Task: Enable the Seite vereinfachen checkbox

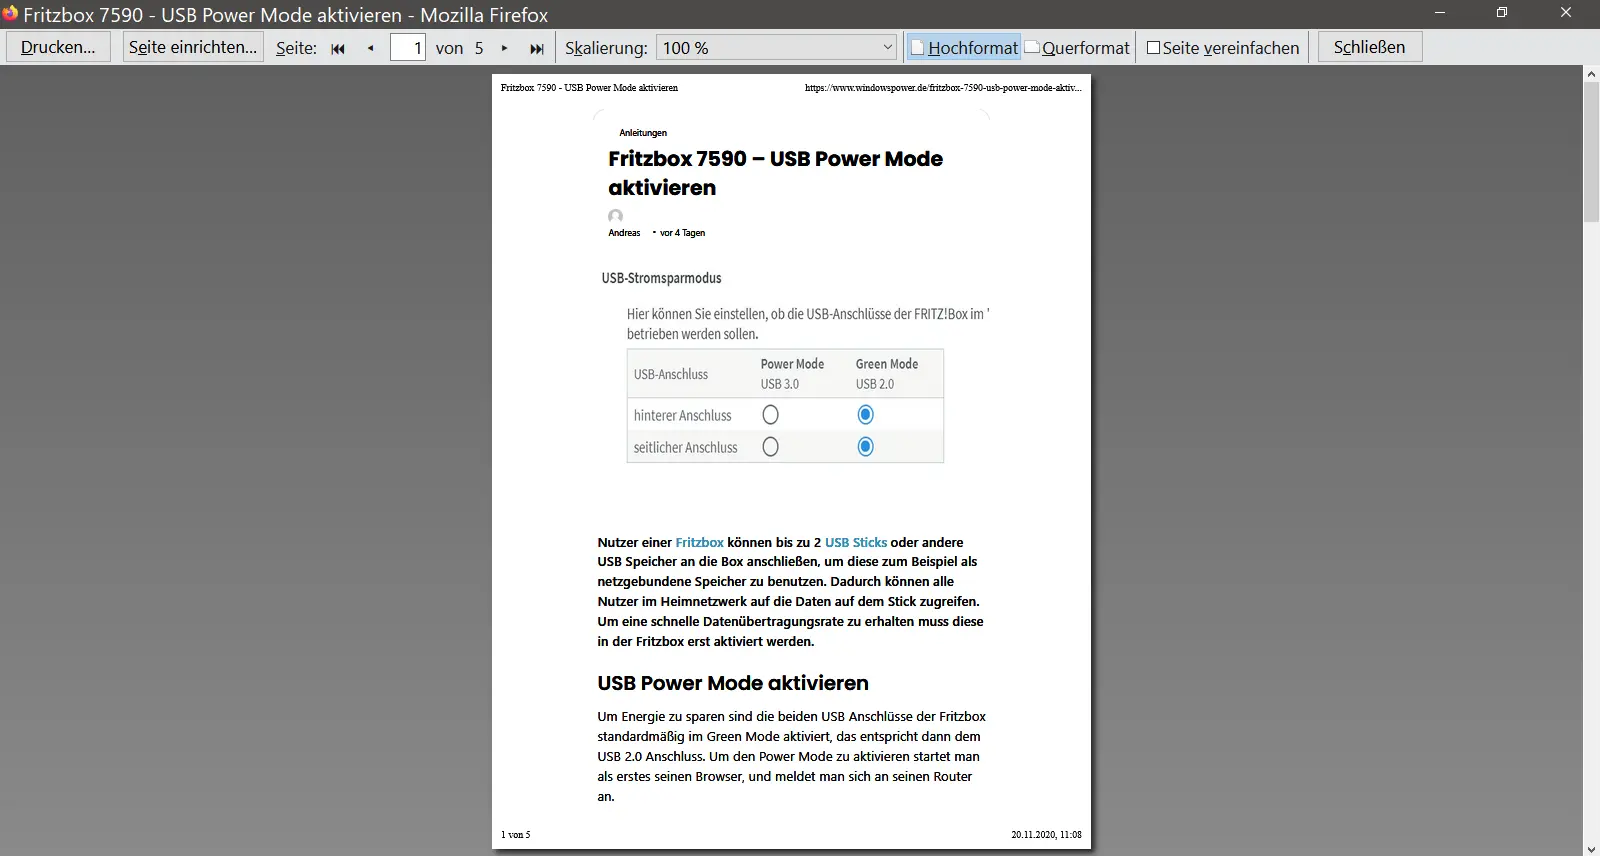Action: coord(1153,48)
